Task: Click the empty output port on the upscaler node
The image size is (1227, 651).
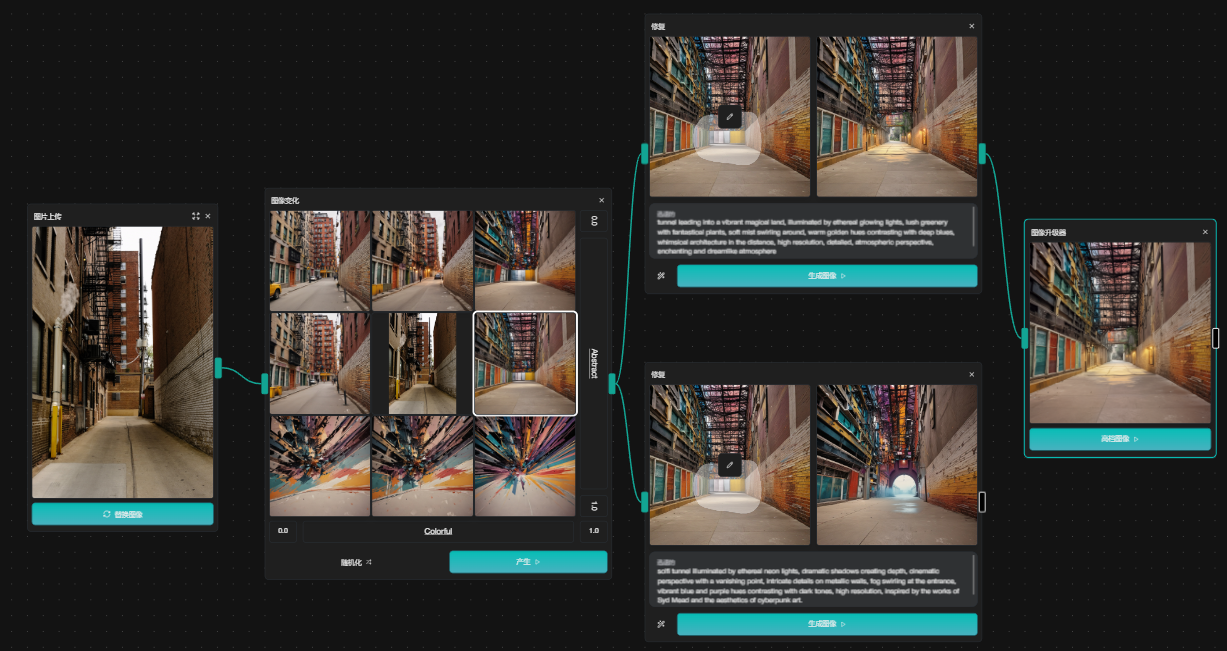Action: point(1216,338)
